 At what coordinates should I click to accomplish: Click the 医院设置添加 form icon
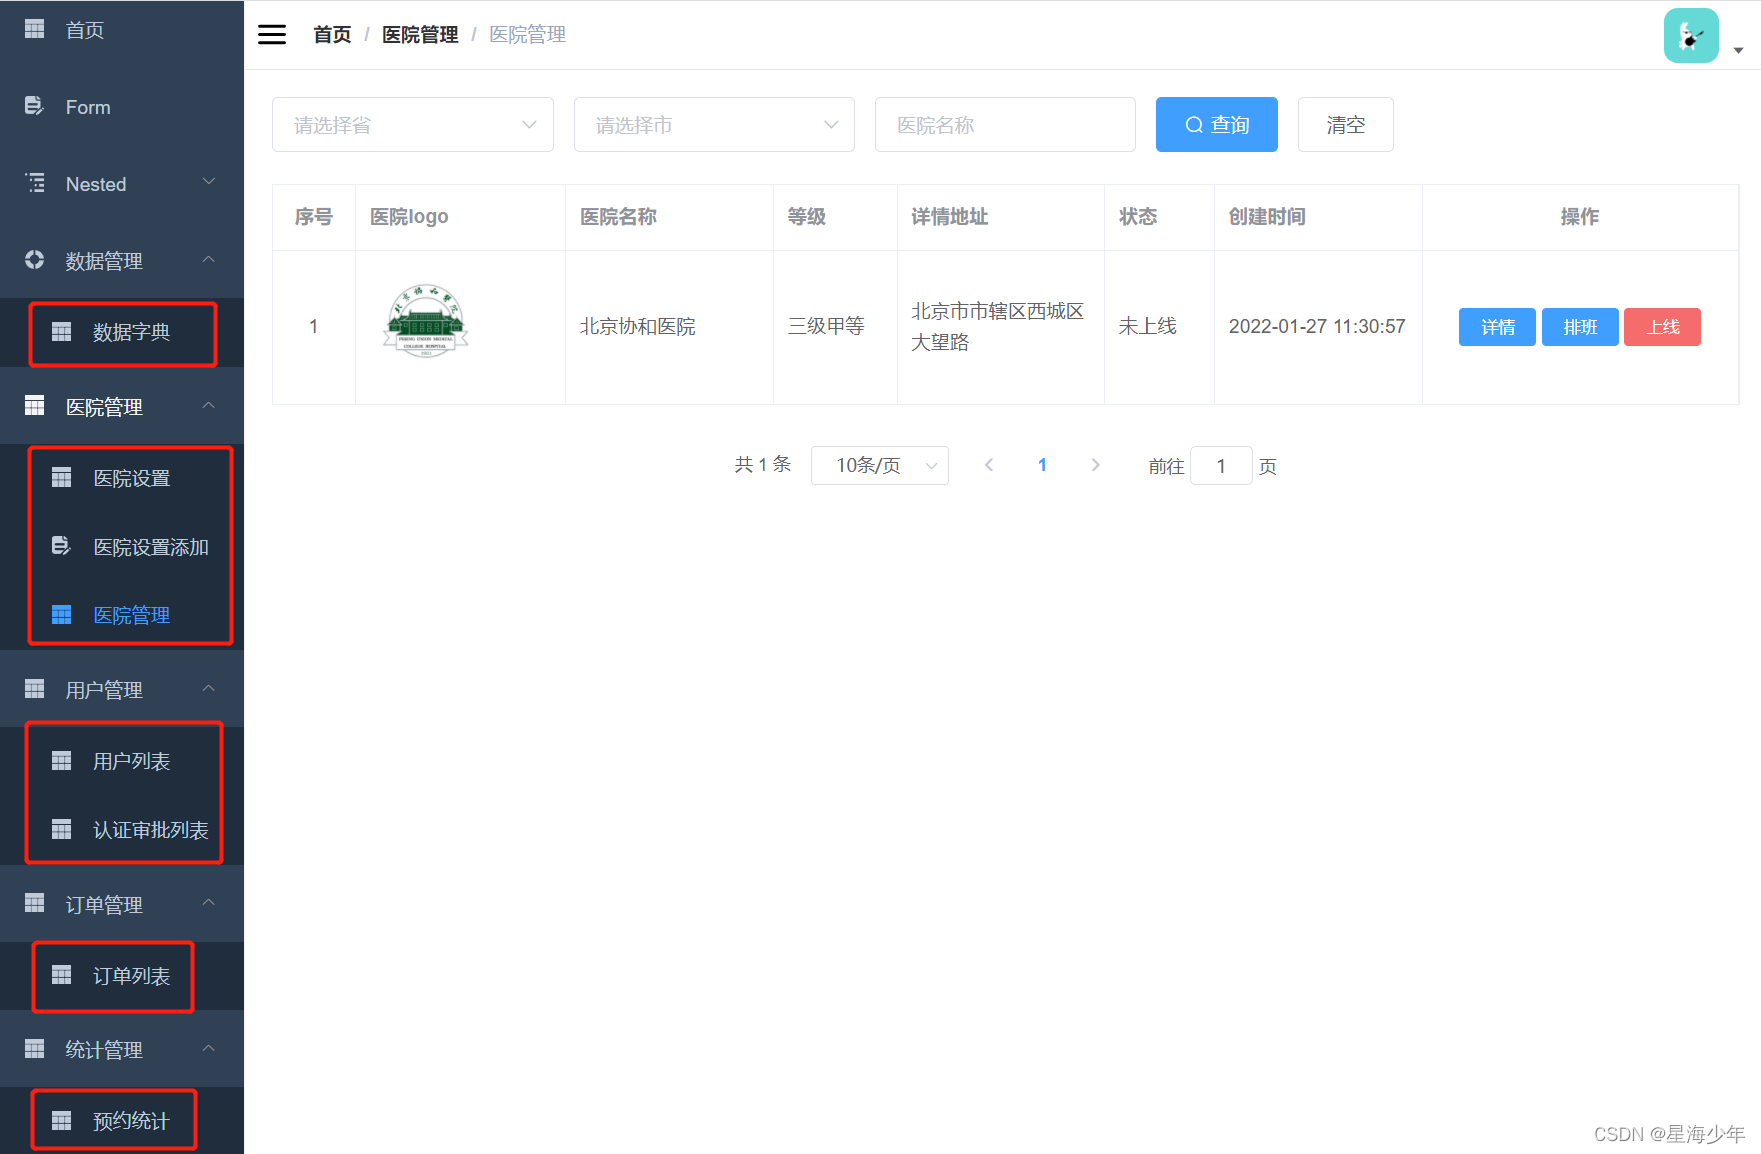point(62,546)
